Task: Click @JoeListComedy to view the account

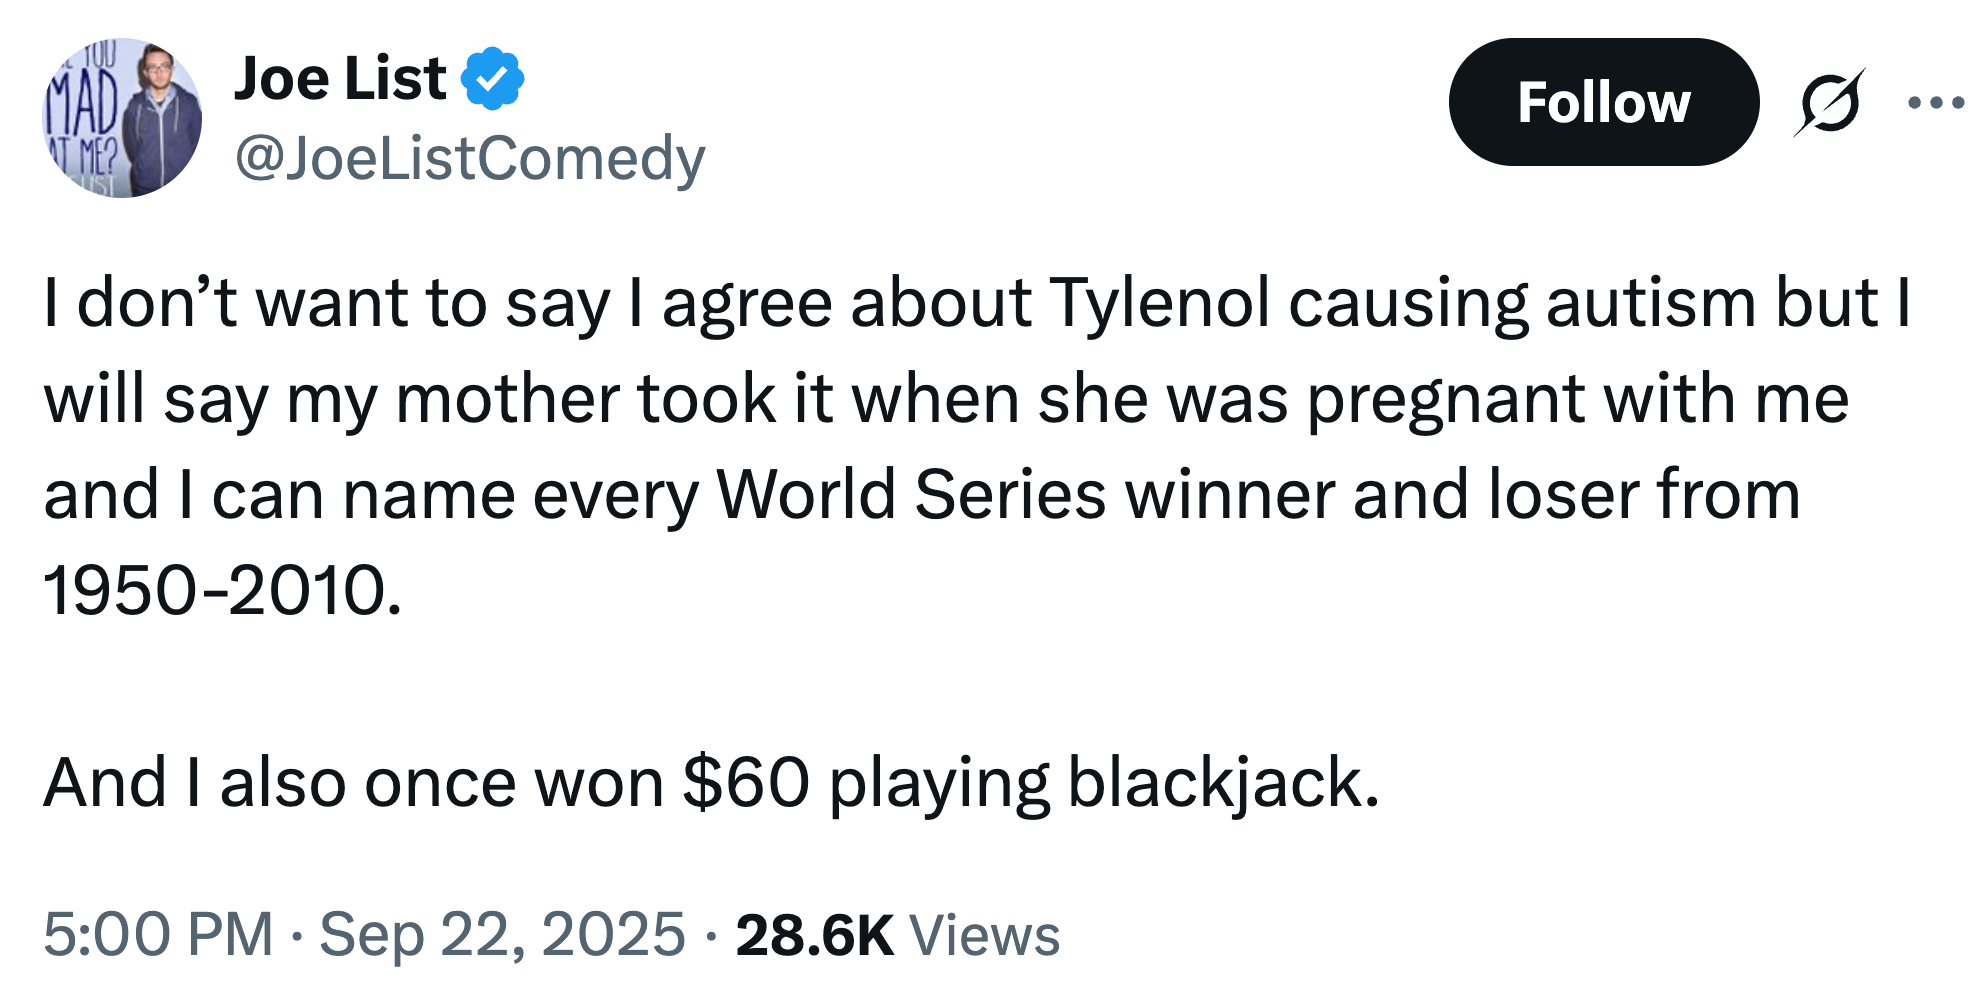Action: point(468,156)
